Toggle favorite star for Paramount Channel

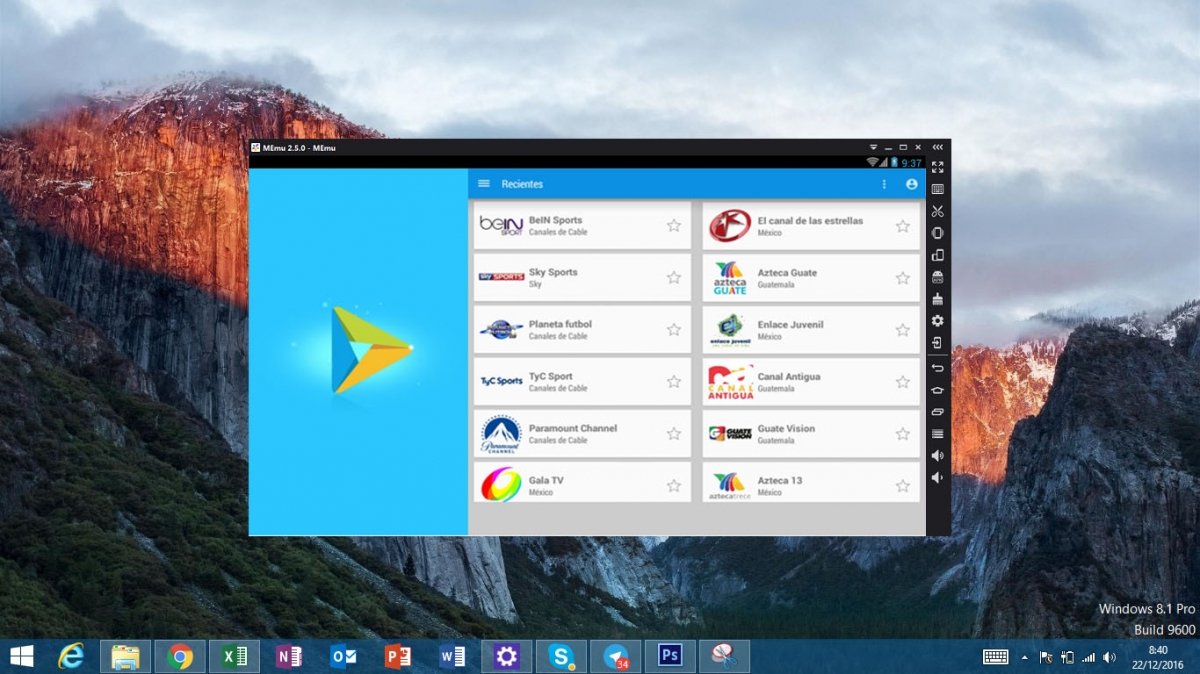[x=674, y=434]
